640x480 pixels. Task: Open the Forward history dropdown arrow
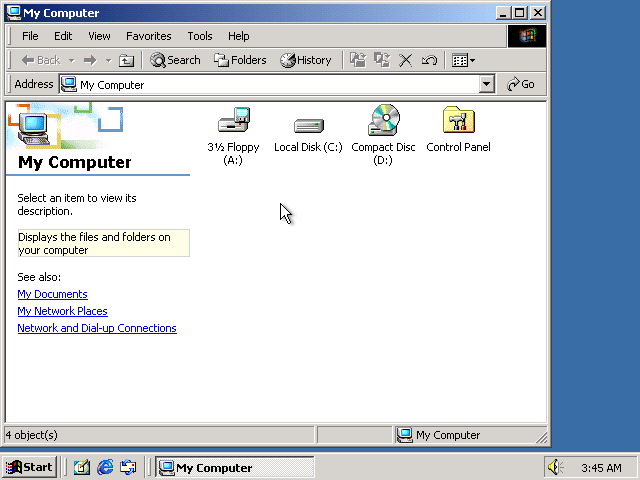108,60
